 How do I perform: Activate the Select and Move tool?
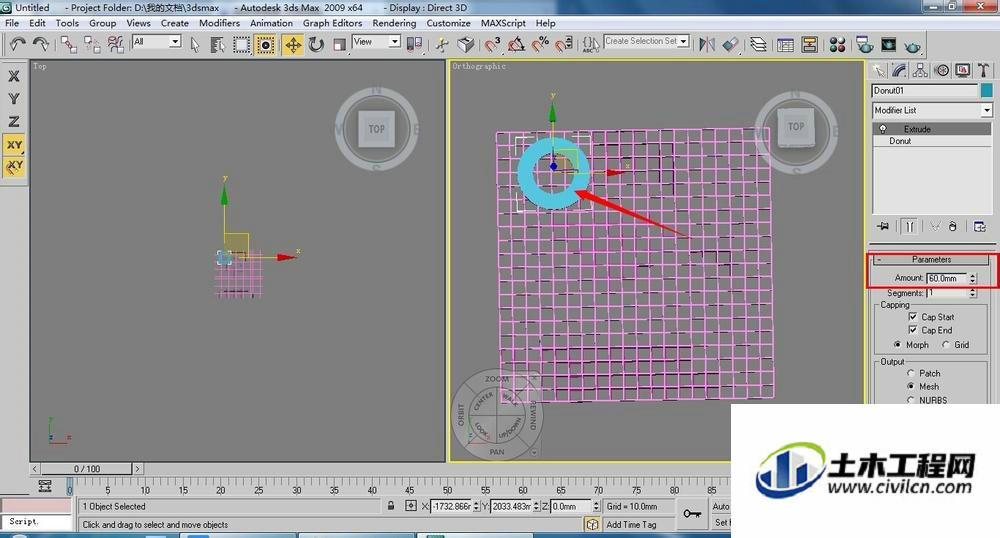[293, 44]
